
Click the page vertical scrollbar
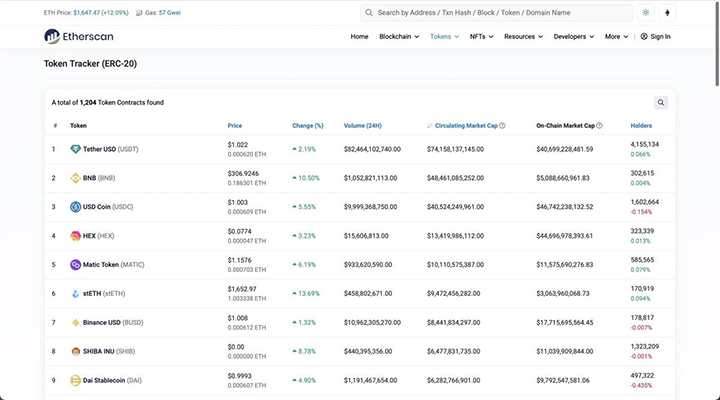point(717,46)
